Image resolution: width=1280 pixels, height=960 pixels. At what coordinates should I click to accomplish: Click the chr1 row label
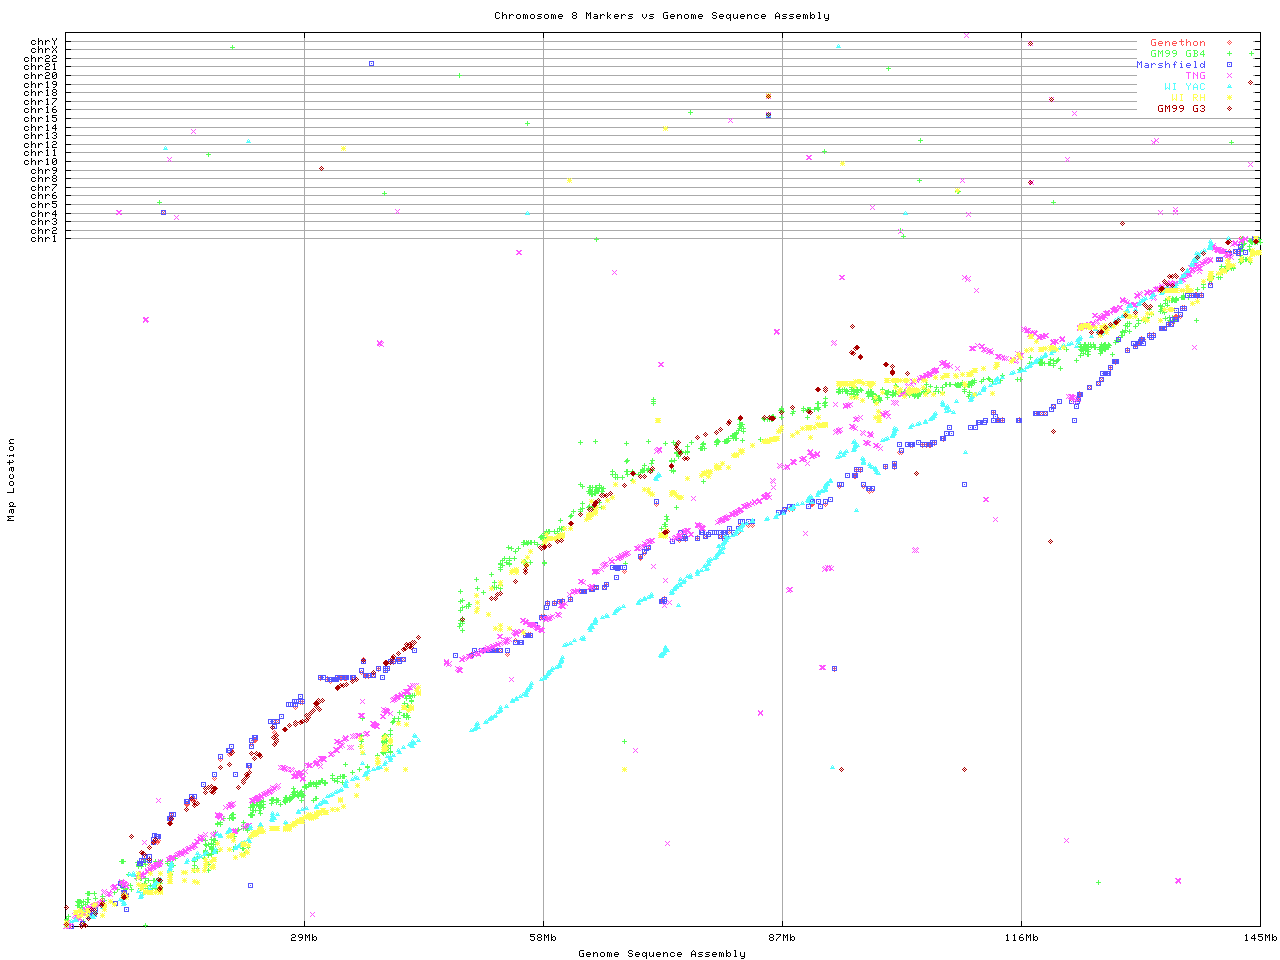(44, 239)
